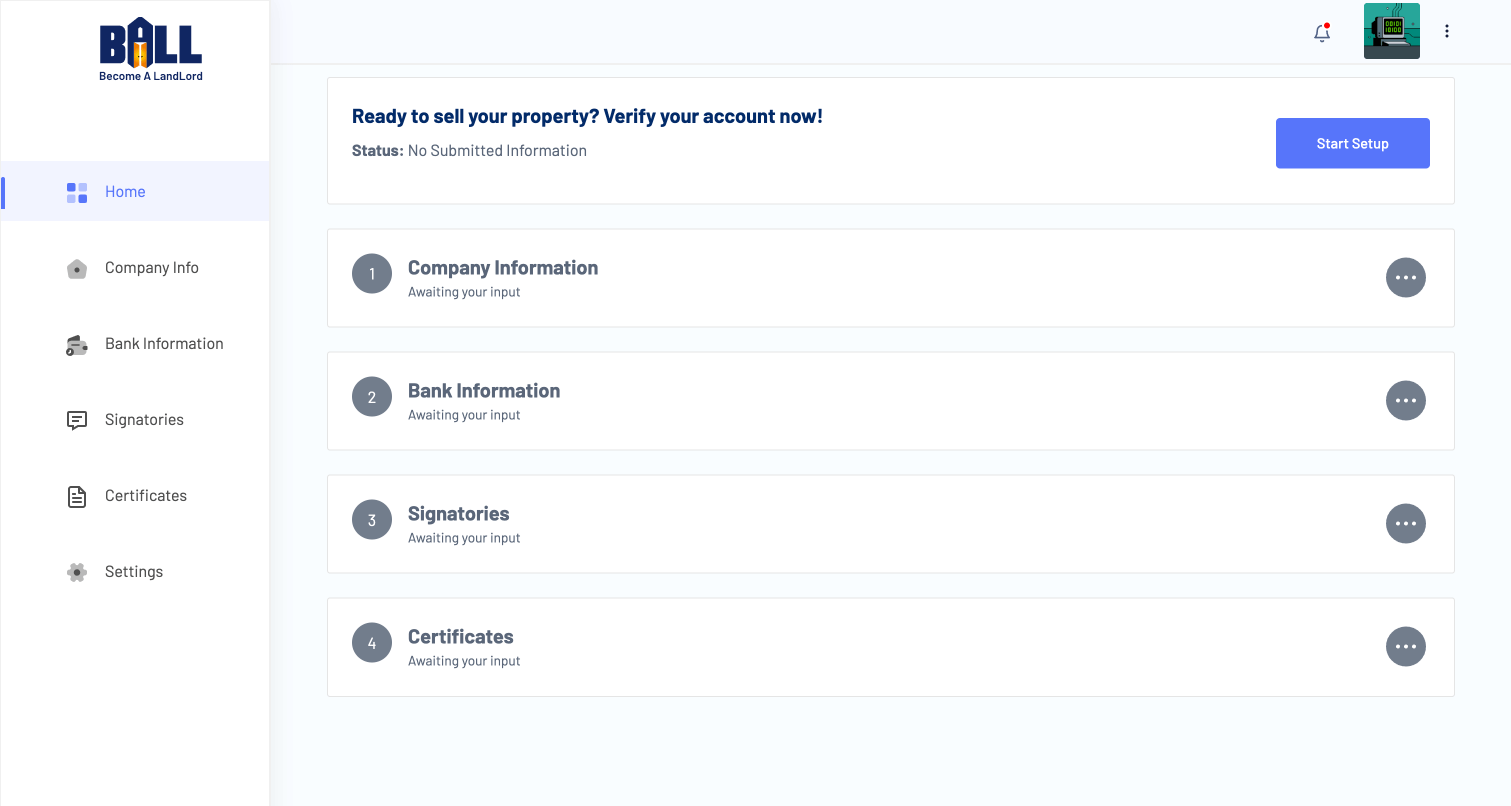The width and height of the screenshot is (1511, 806).
Task: Open the Signatories step ellipsis button
Action: pyautogui.click(x=1405, y=524)
